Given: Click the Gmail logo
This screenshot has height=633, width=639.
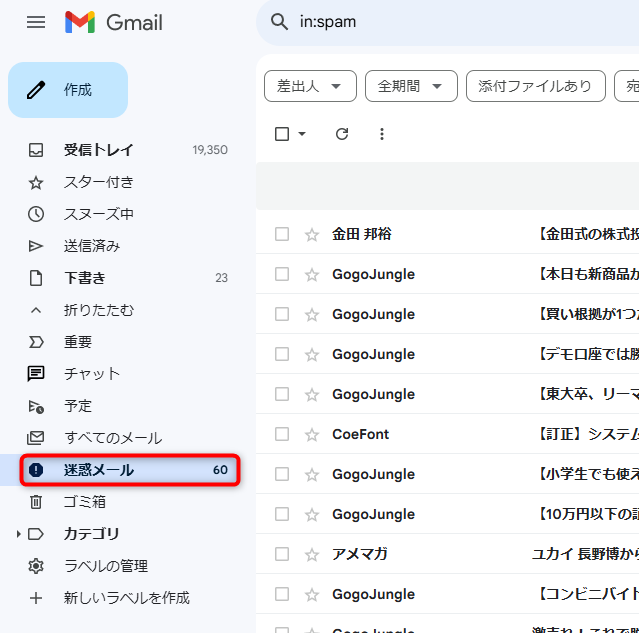Looking at the screenshot, I should tap(114, 22).
